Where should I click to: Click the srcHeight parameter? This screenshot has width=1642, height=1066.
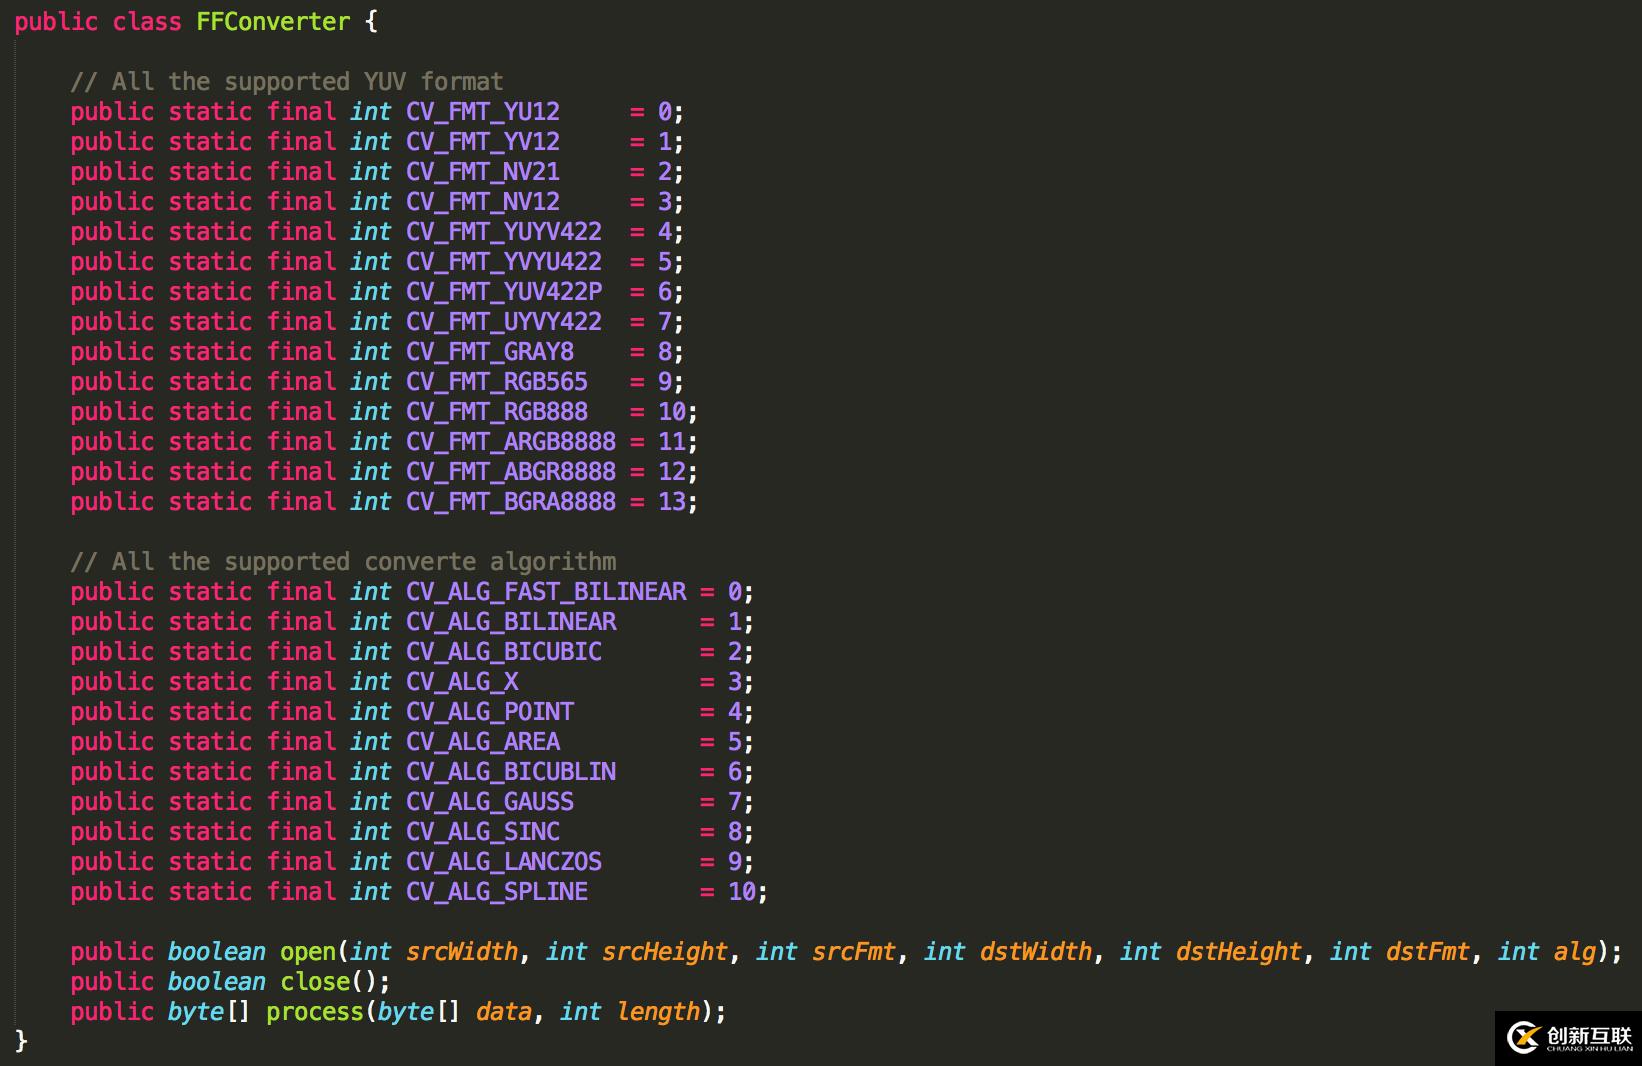click(x=665, y=951)
